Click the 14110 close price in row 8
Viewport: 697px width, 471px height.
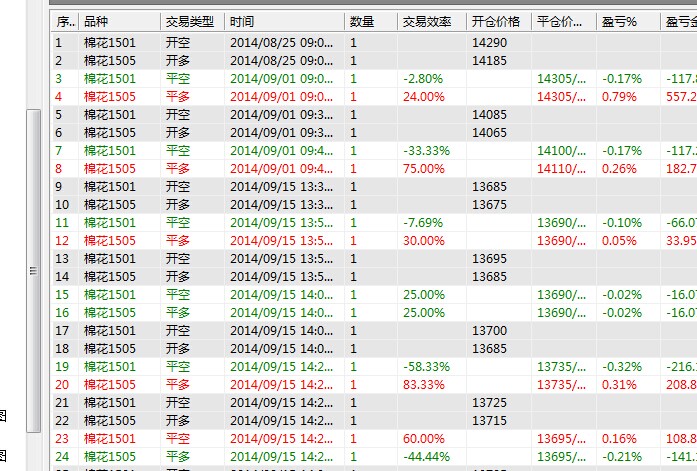coord(561,168)
